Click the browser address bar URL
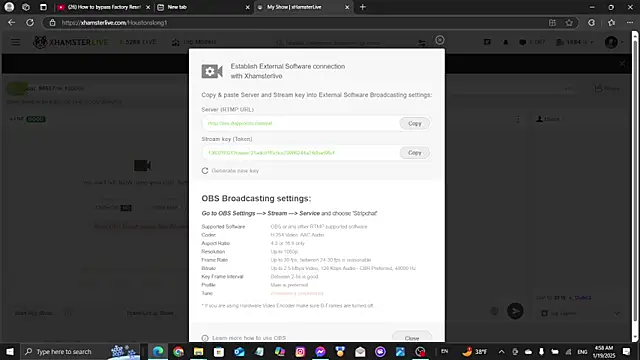 pyautogui.click(x=114, y=23)
